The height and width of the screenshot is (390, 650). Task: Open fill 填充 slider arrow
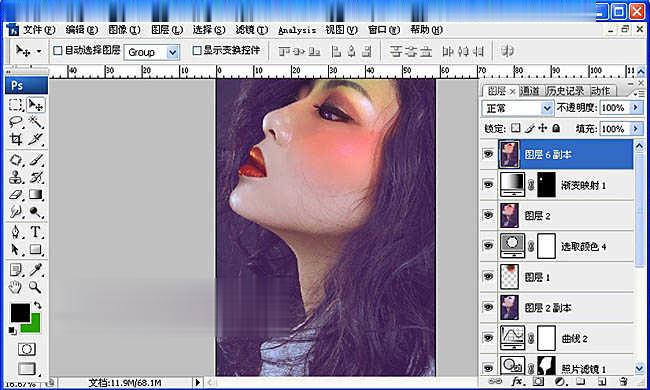tap(635, 129)
